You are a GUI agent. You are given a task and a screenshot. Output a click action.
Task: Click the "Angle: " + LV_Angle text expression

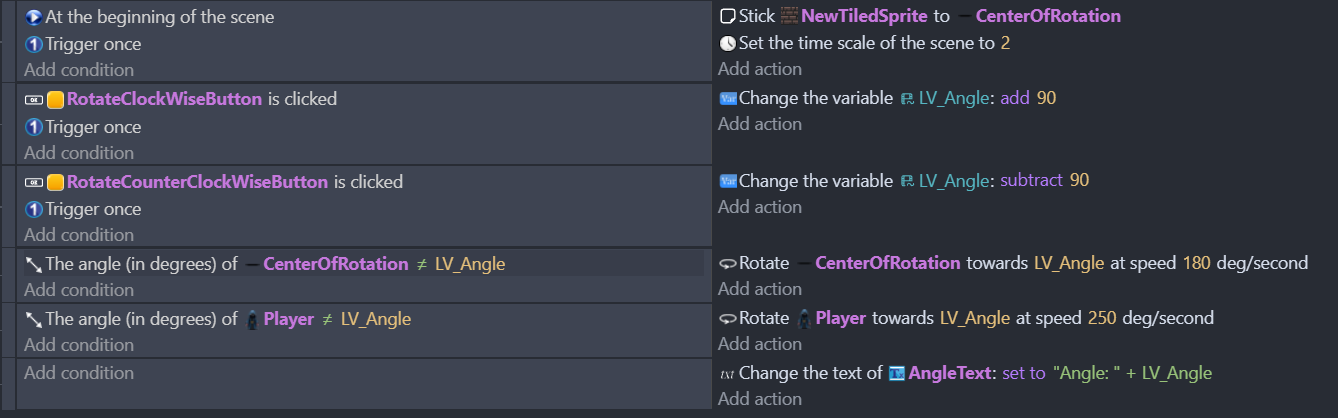tap(1132, 373)
